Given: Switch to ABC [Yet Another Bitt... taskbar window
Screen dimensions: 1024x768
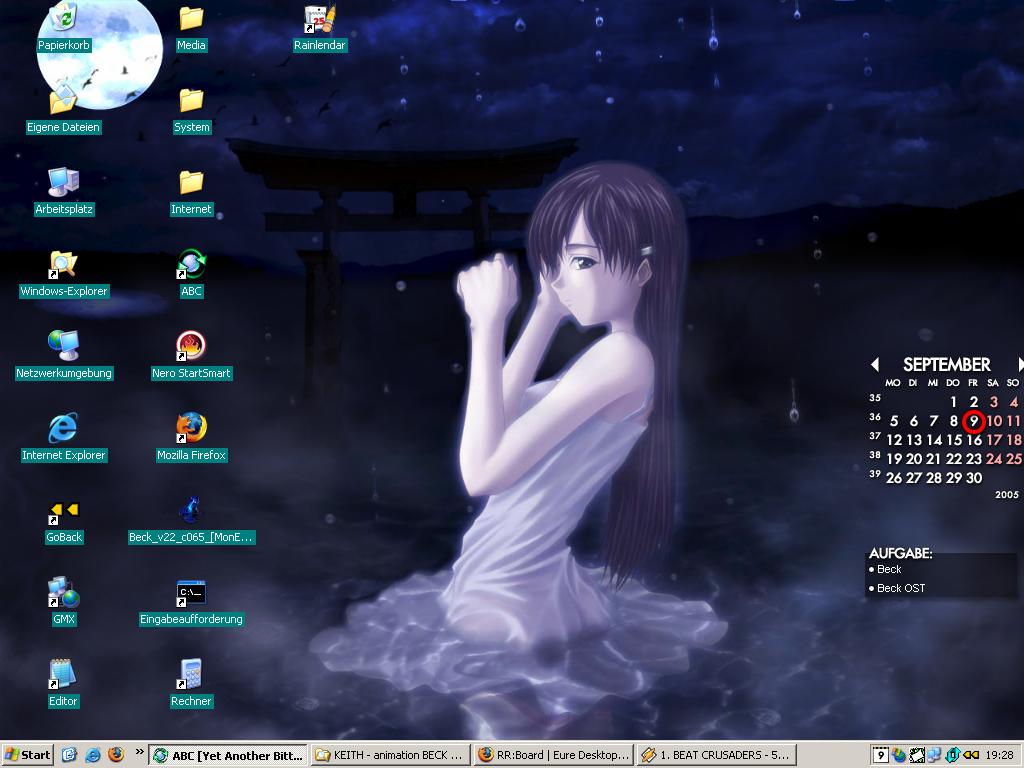Looking at the screenshot, I should click(228, 756).
